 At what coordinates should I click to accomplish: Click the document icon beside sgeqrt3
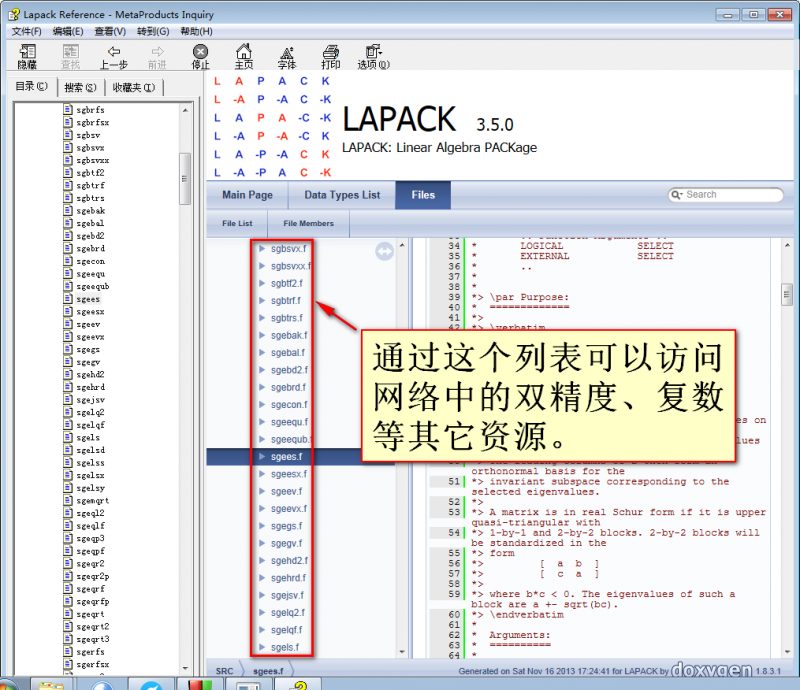coord(68,639)
